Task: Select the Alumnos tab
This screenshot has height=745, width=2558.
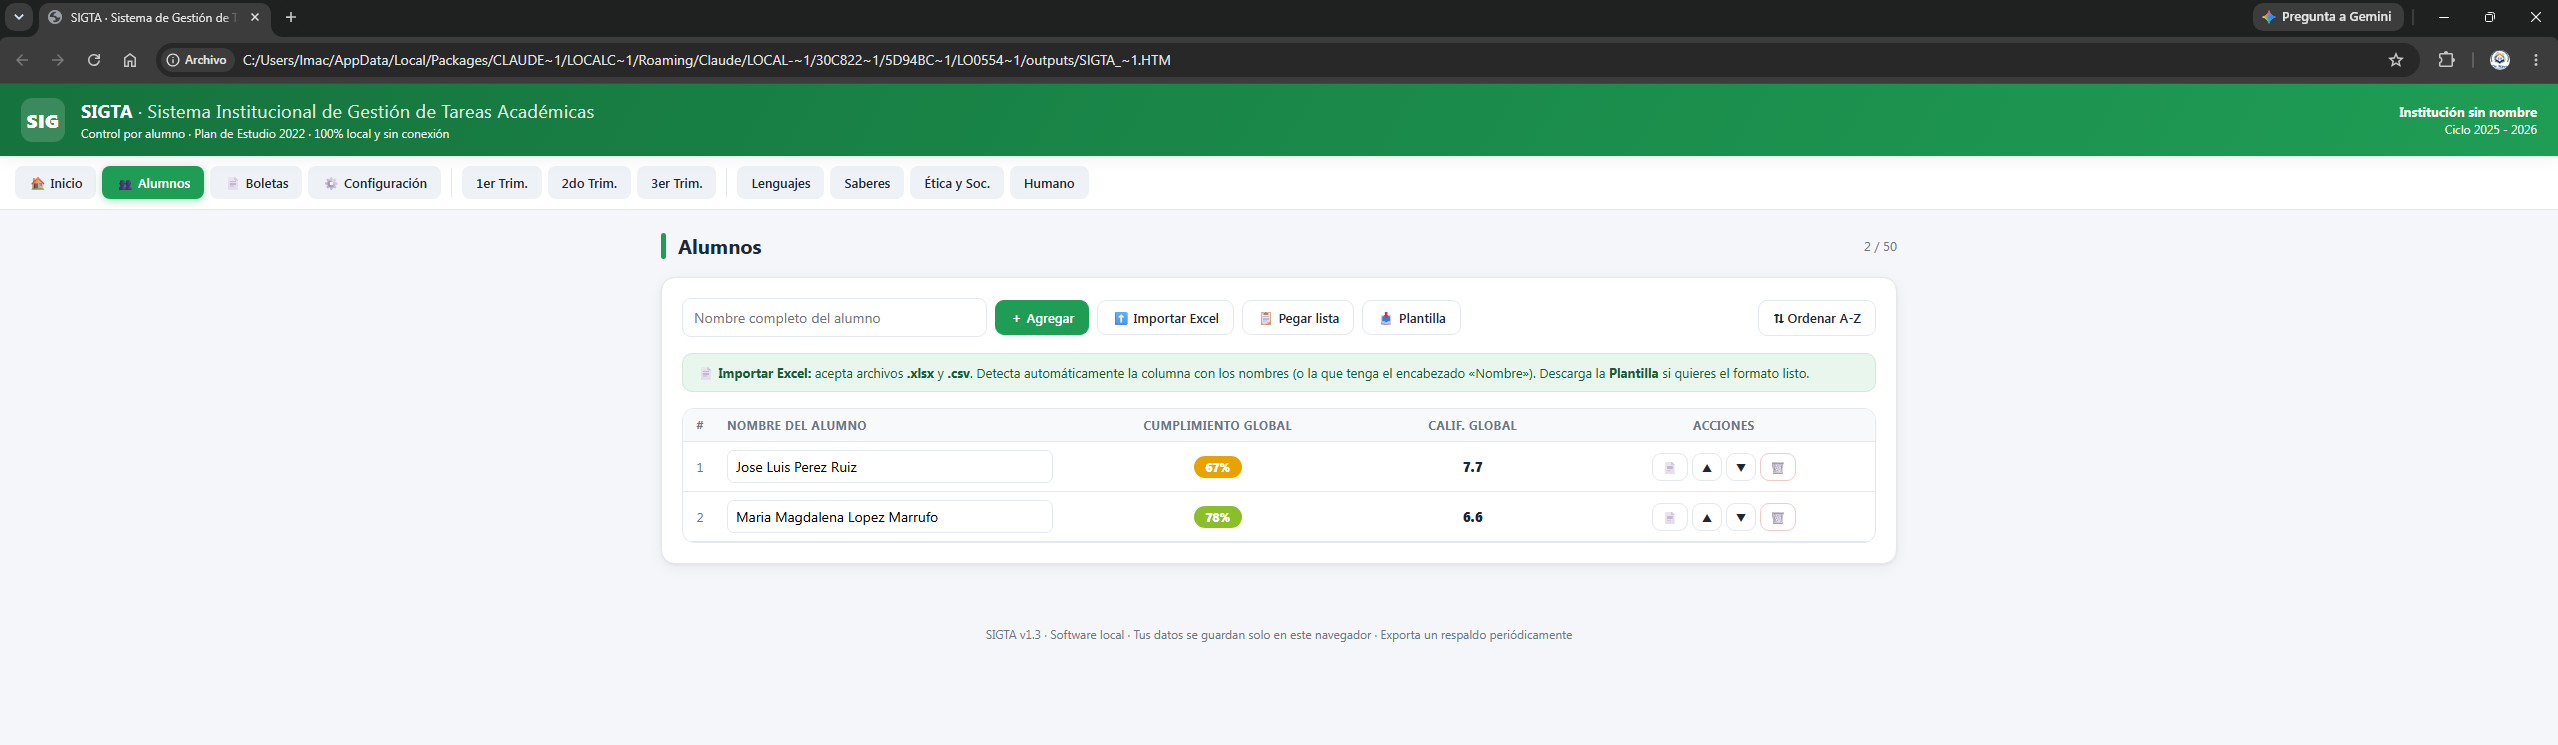Action: 153,183
